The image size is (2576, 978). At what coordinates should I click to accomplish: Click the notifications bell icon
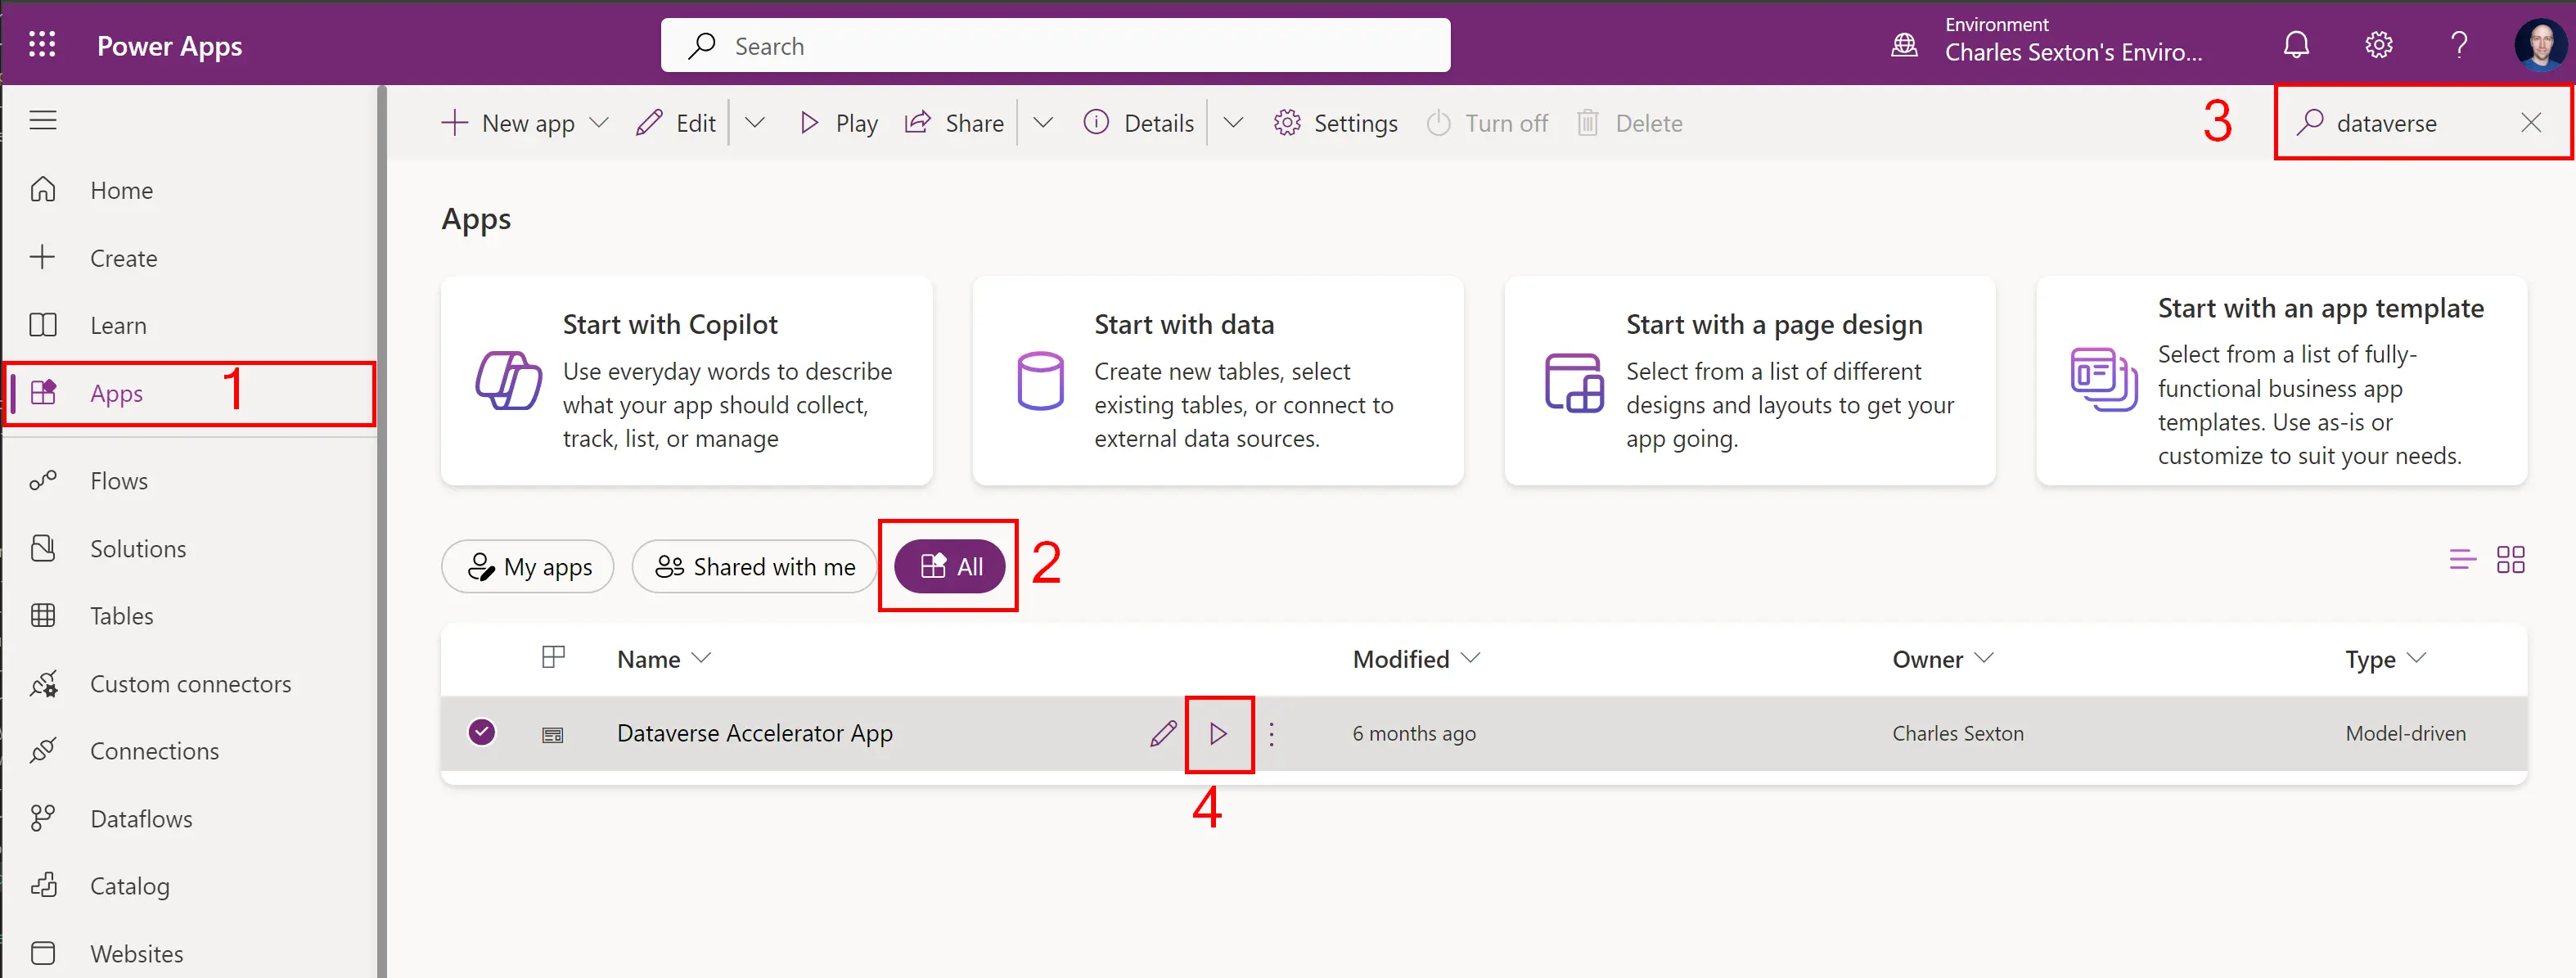pyautogui.click(x=2296, y=45)
